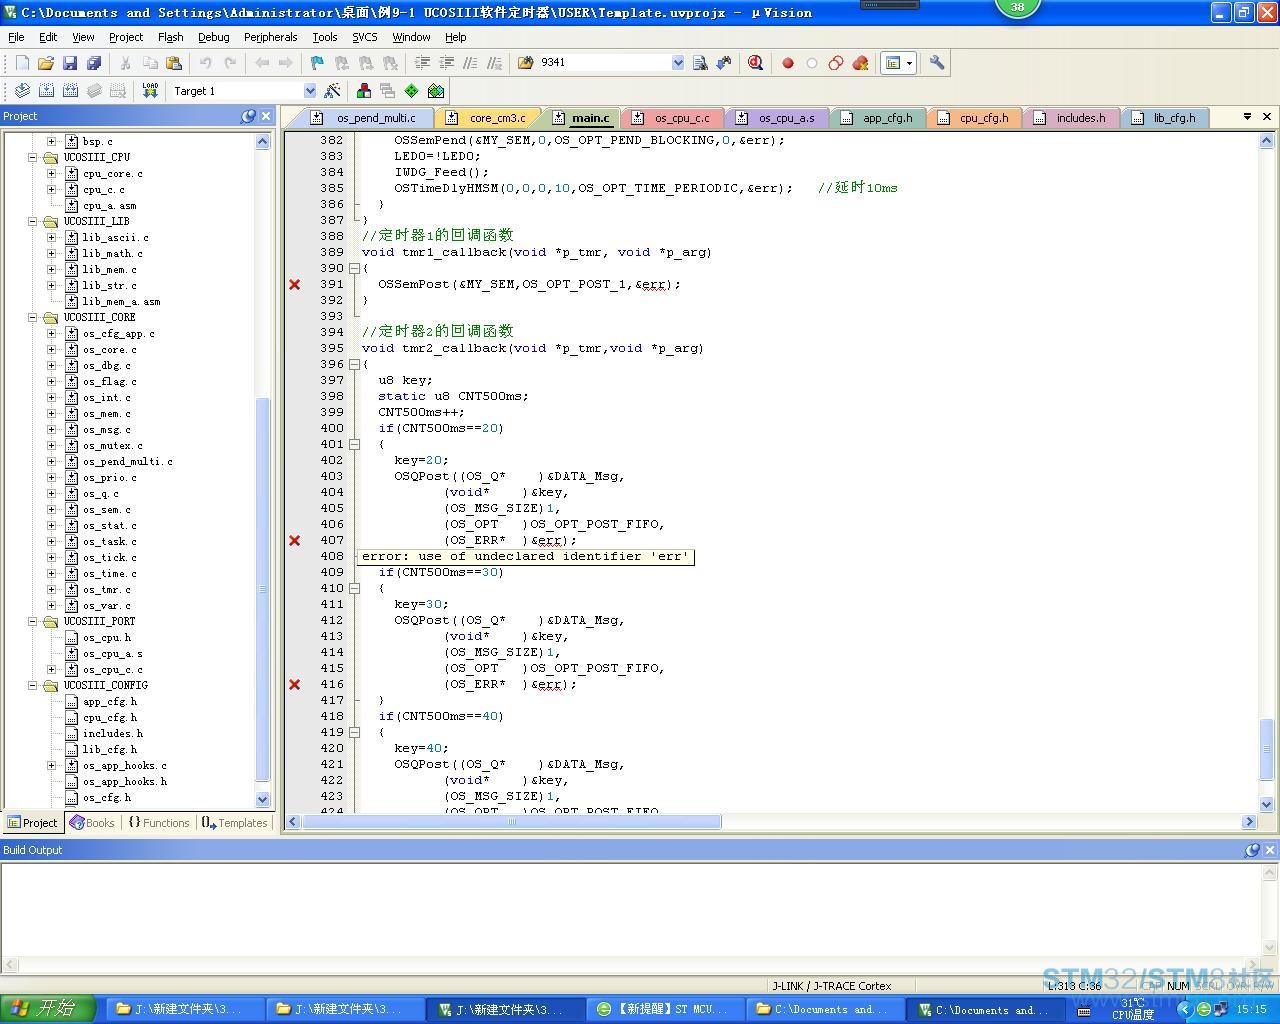Click the Paste icon
1280x1024 pixels.
[x=174, y=63]
